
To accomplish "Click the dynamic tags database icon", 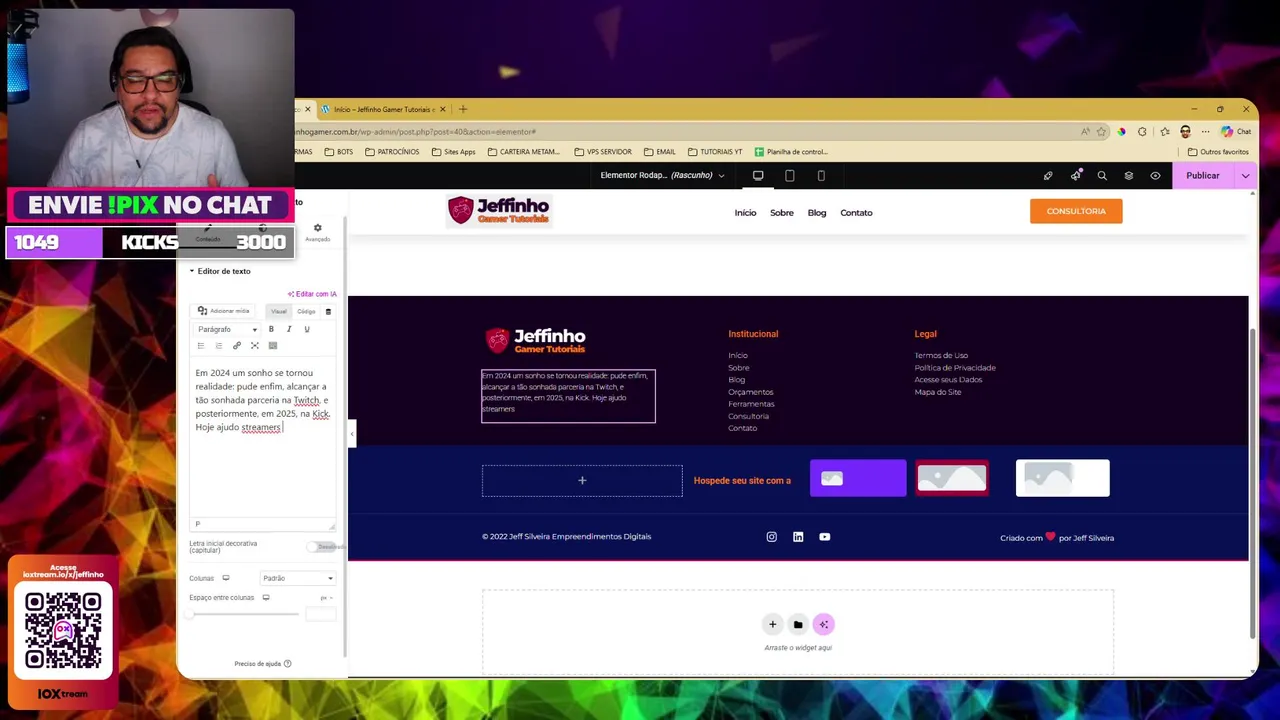I will click(x=328, y=311).
